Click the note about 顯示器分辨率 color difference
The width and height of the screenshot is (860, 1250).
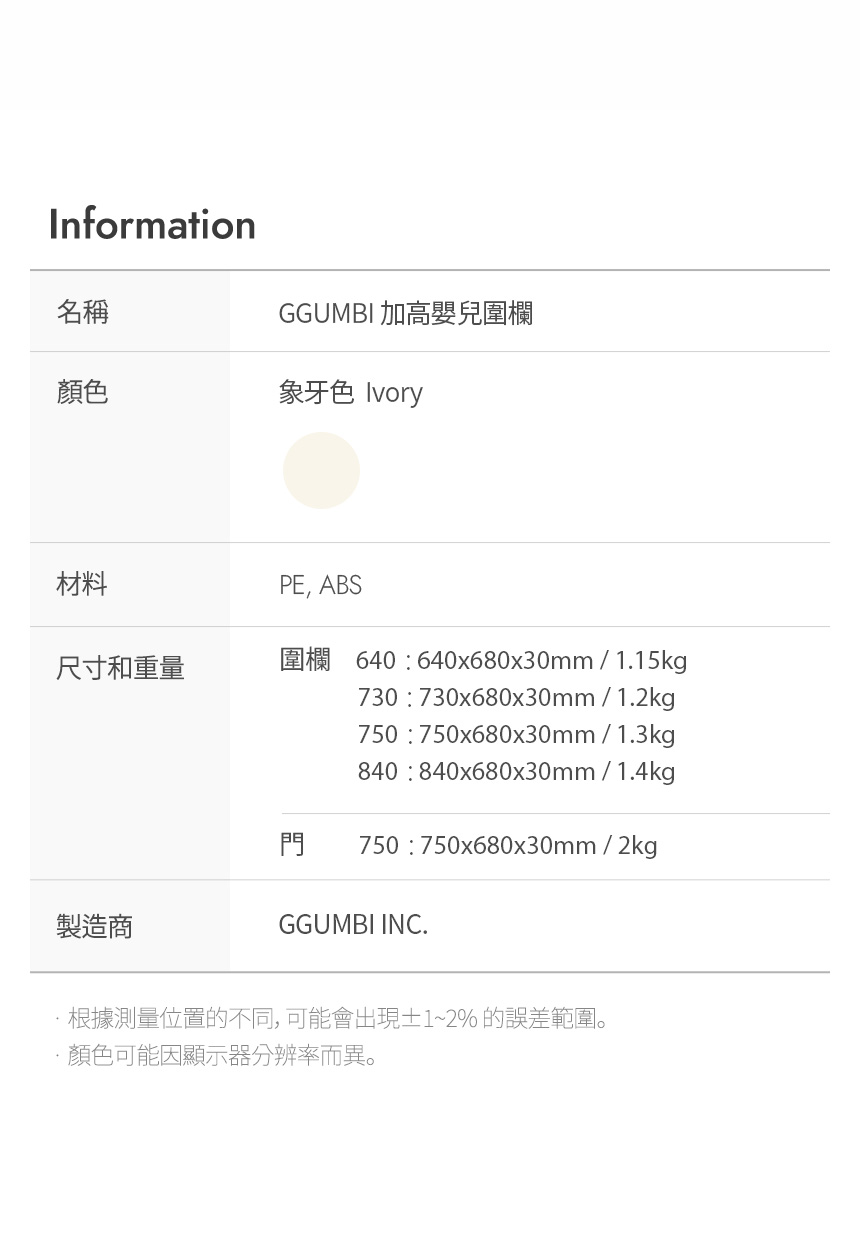click(x=222, y=1056)
